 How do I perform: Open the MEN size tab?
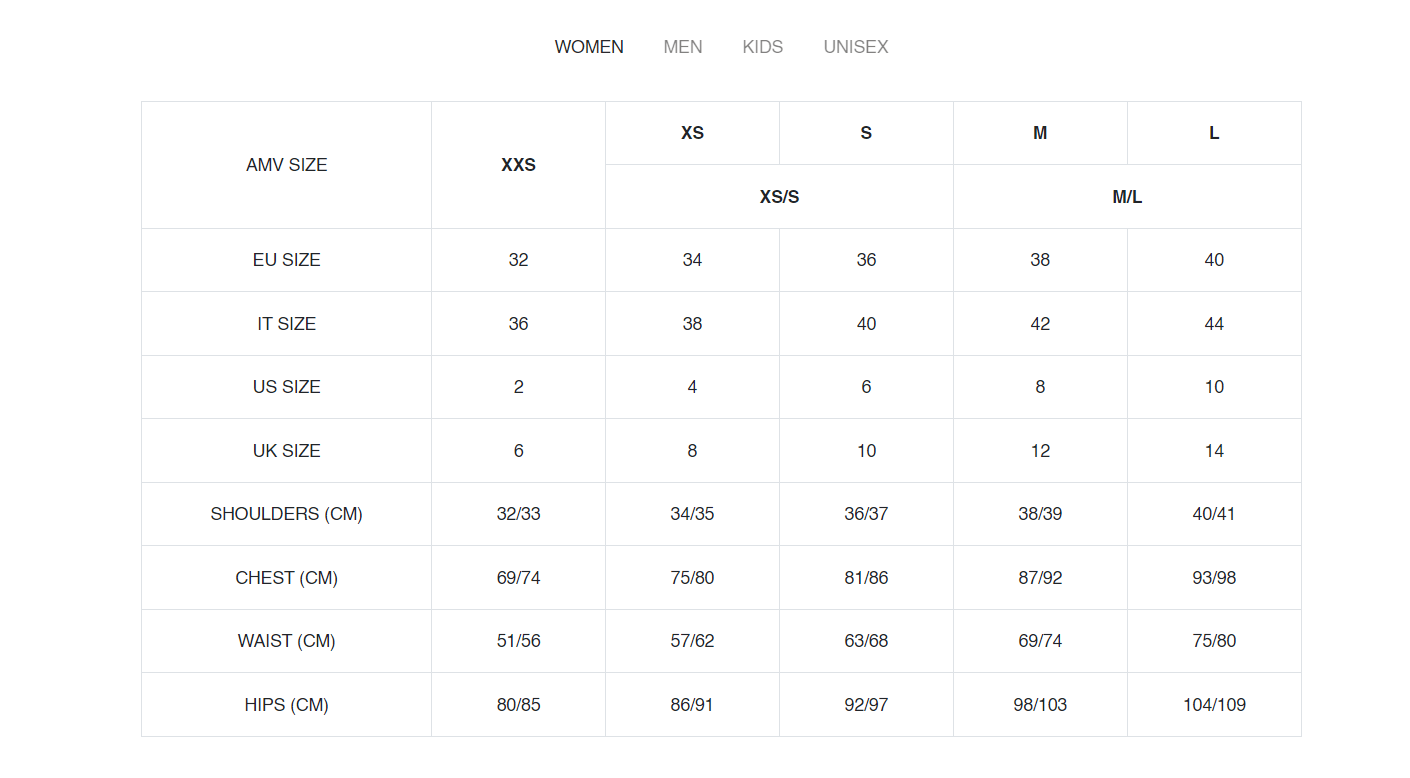[x=683, y=47]
